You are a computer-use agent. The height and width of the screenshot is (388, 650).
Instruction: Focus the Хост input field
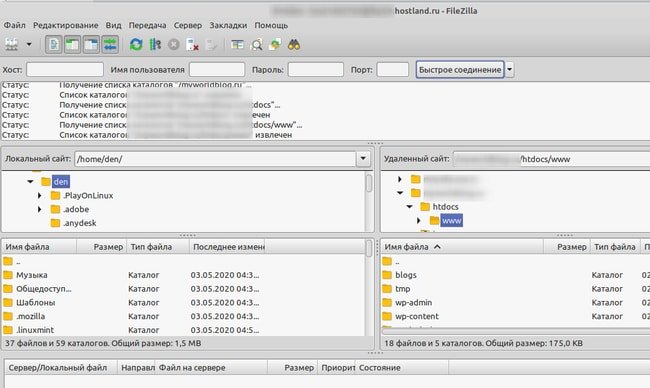click(65, 70)
